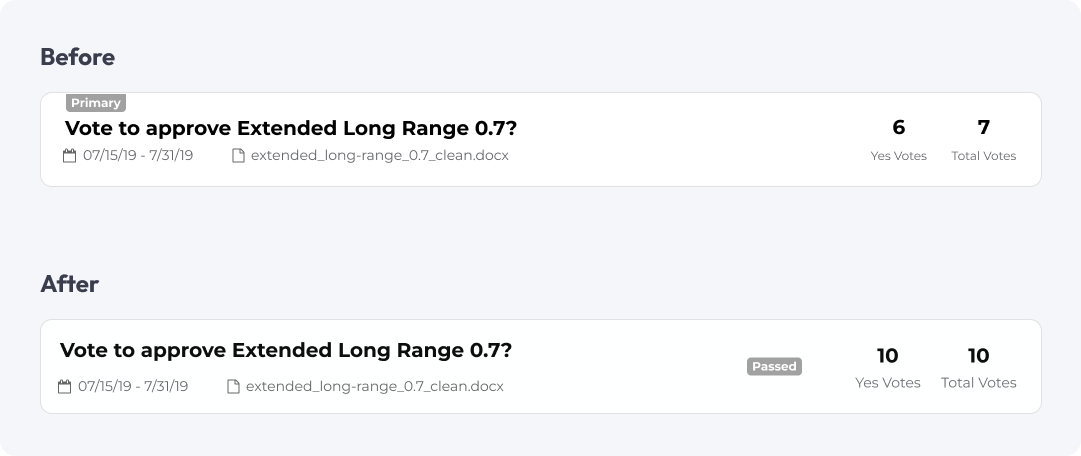Click the 6 Yes Votes count
This screenshot has width=1081, height=456.
898,128
